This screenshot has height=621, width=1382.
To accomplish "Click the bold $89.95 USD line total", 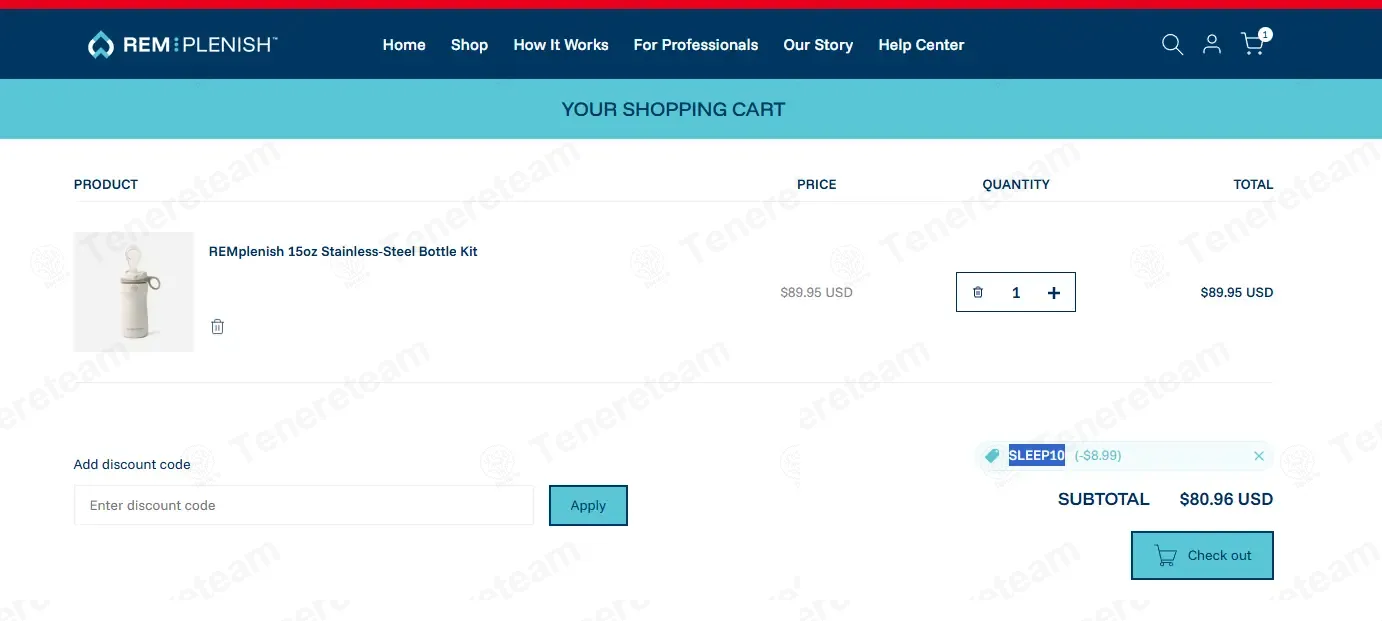I will click(x=1237, y=293).
